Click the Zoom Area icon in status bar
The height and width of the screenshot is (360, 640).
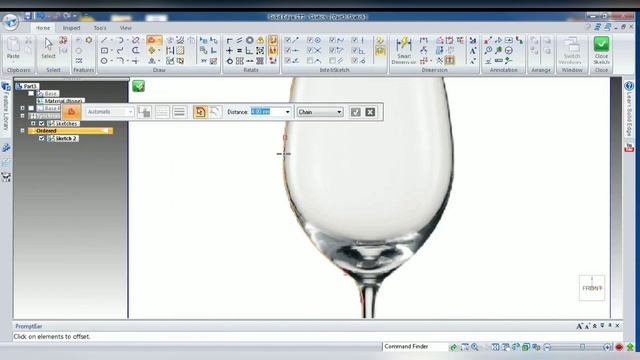(x=464, y=347)
